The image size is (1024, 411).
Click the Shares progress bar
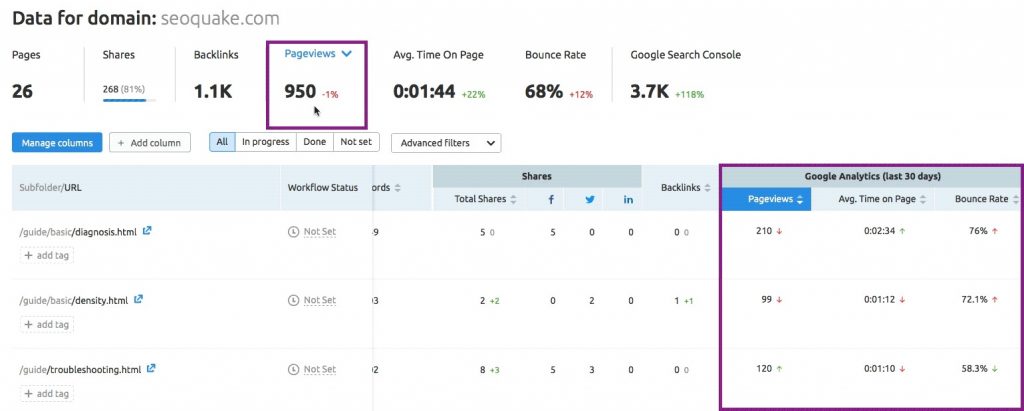click(x=129, y=100)
